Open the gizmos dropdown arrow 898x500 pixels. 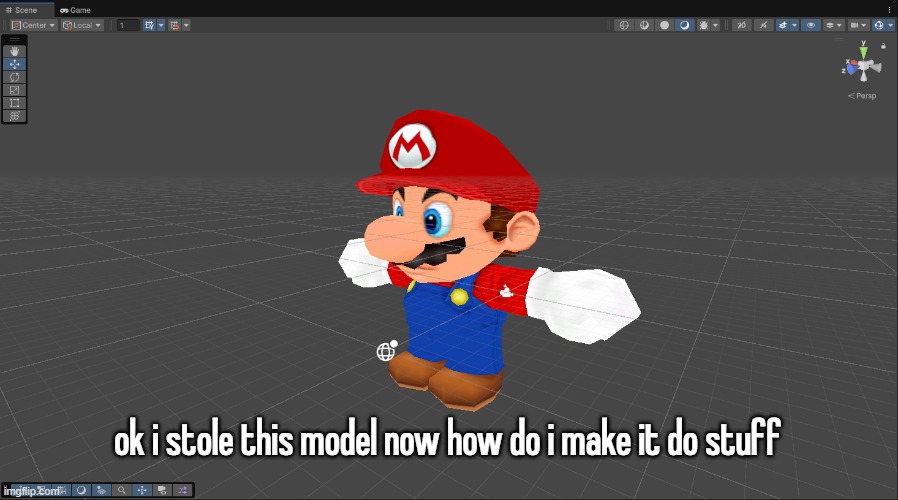[891, 25]
